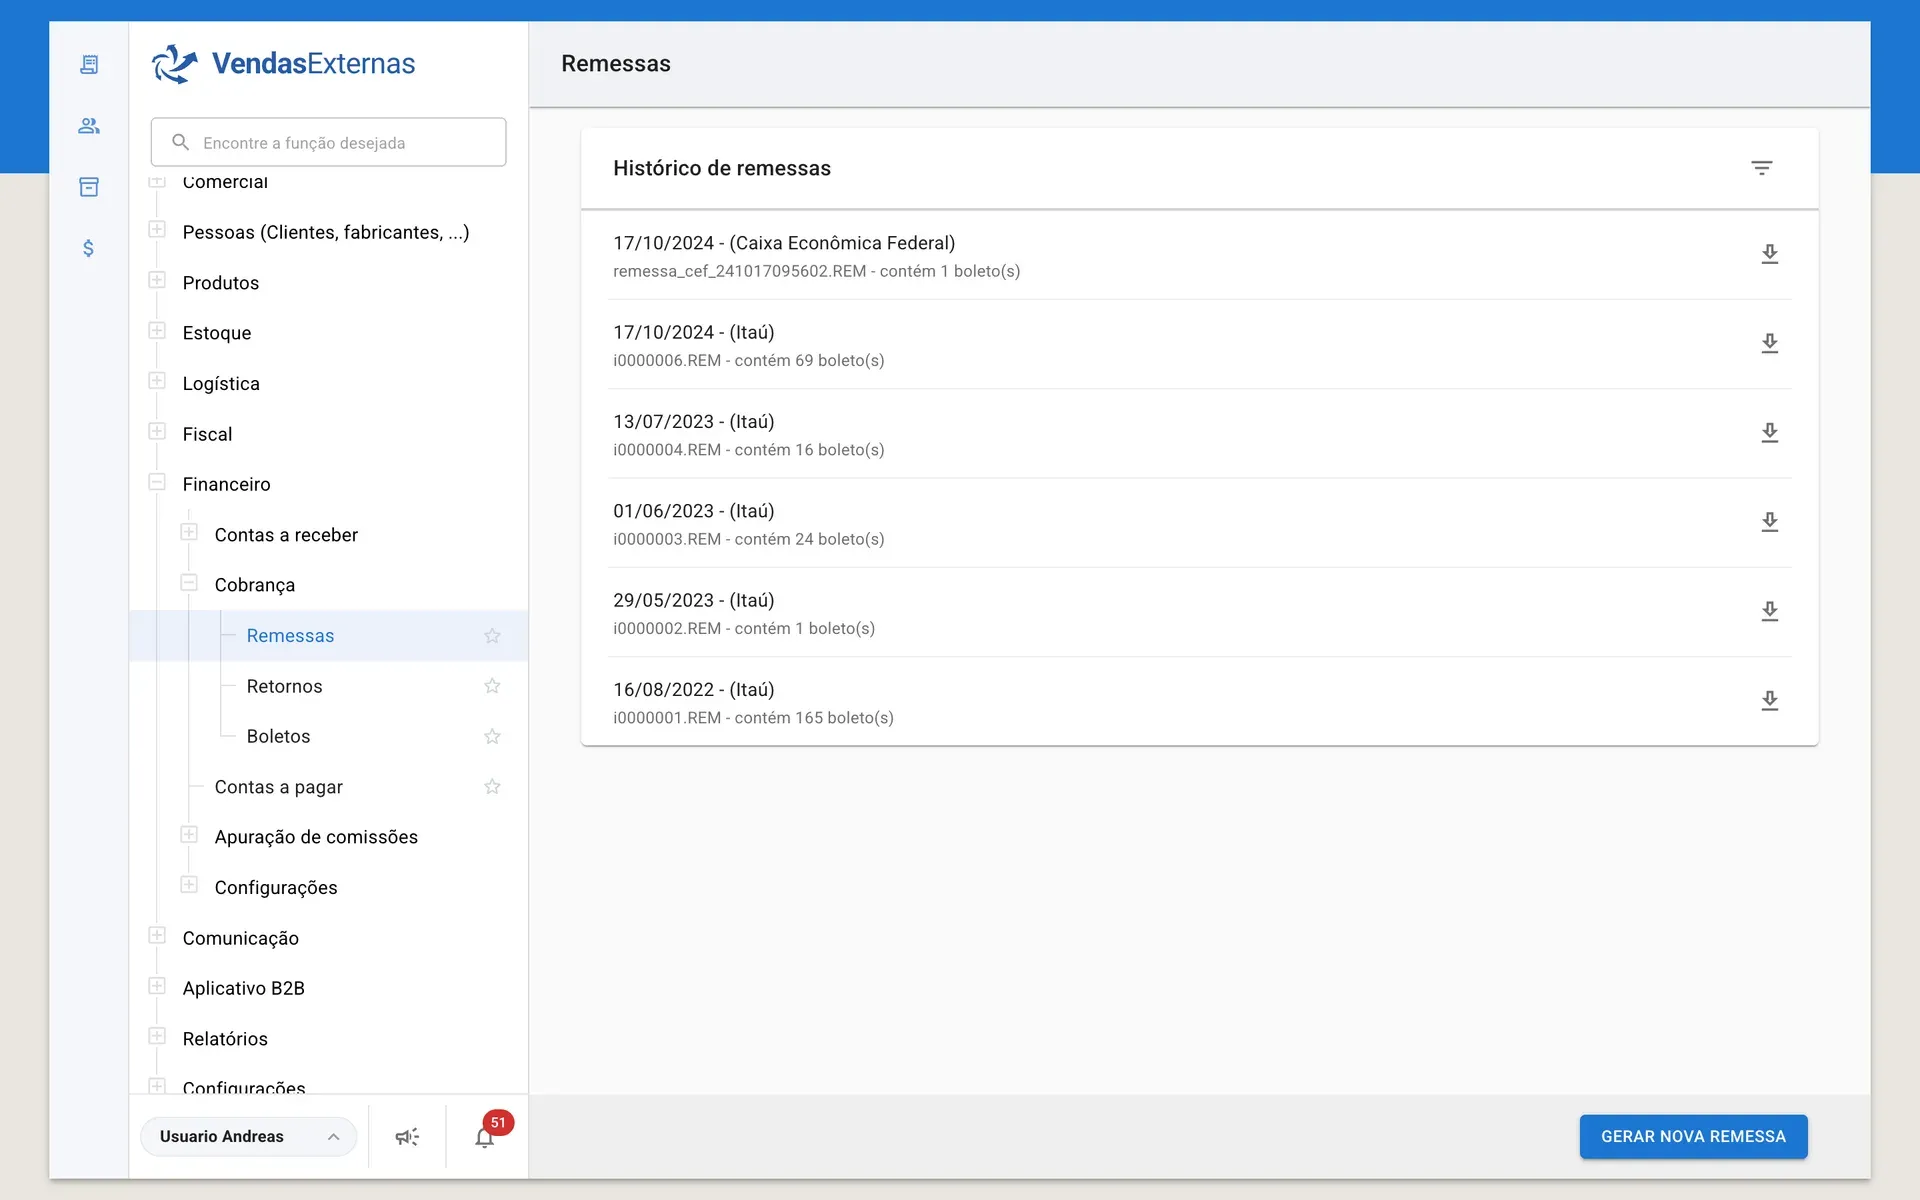Open the filter icon in Histórico de remessas

tap(1761, 168)
